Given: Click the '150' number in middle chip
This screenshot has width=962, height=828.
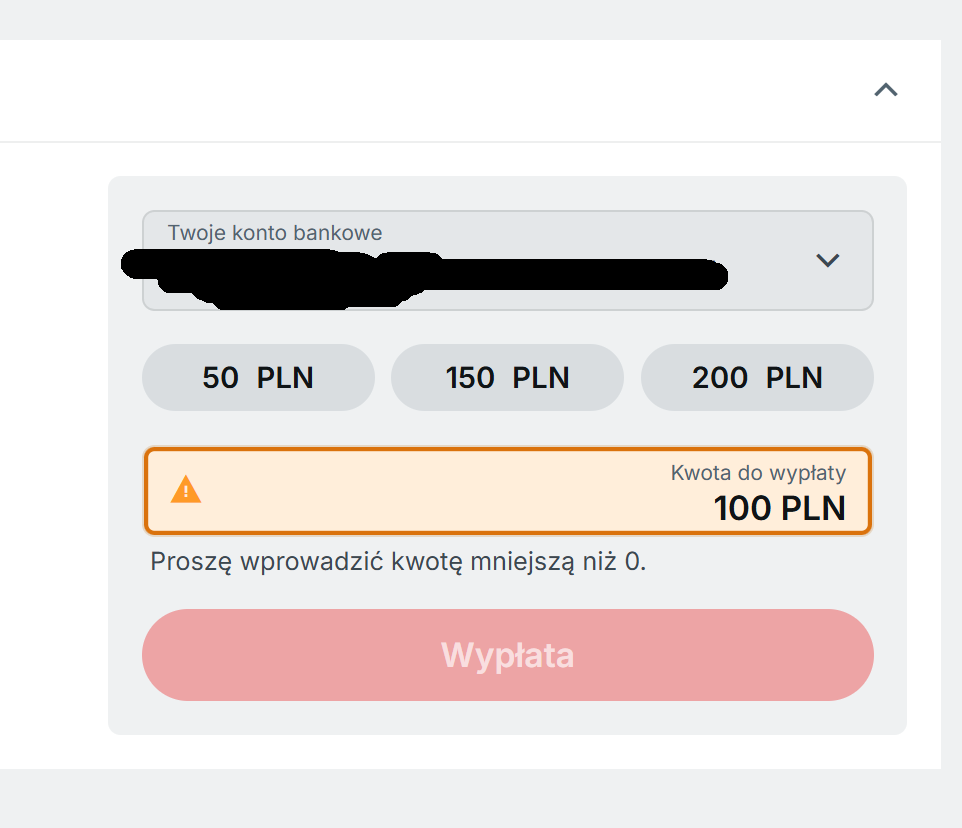Looking at the screenshot, I should [x=470, y=378].
